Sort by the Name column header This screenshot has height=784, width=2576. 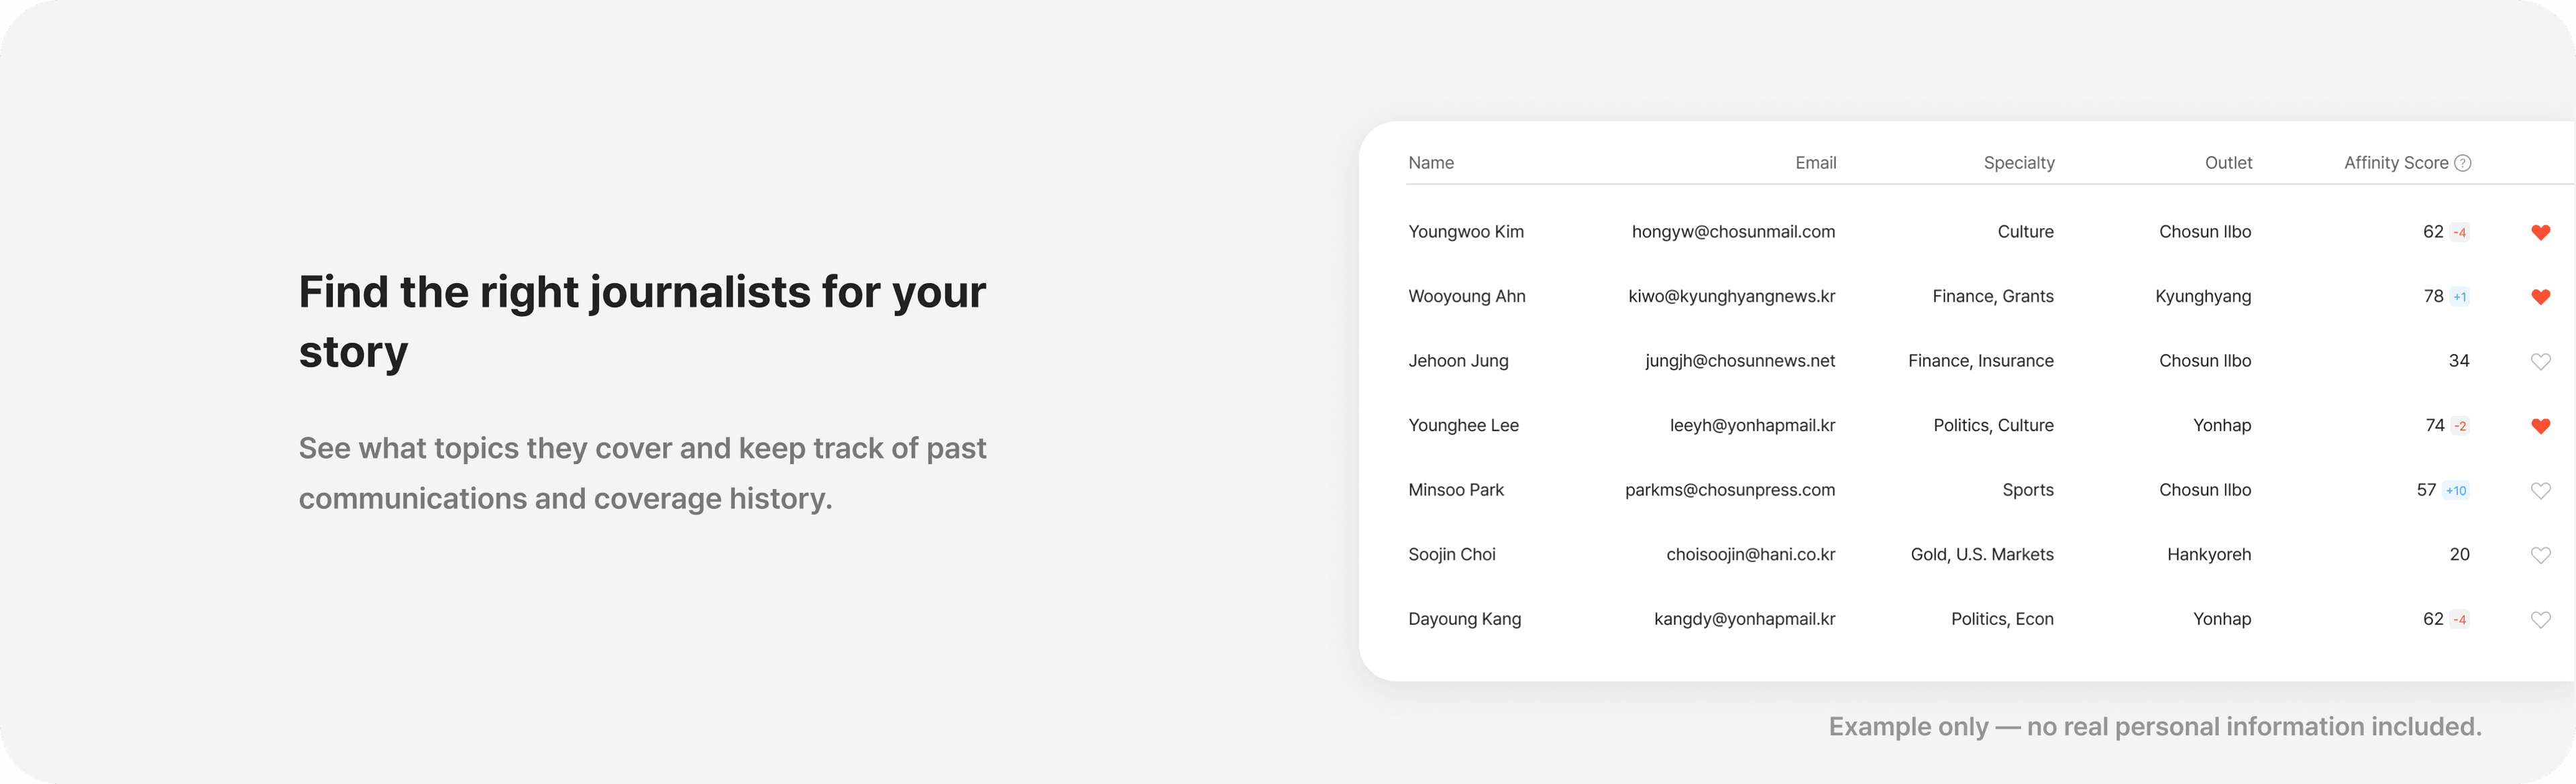point(1431,163)
